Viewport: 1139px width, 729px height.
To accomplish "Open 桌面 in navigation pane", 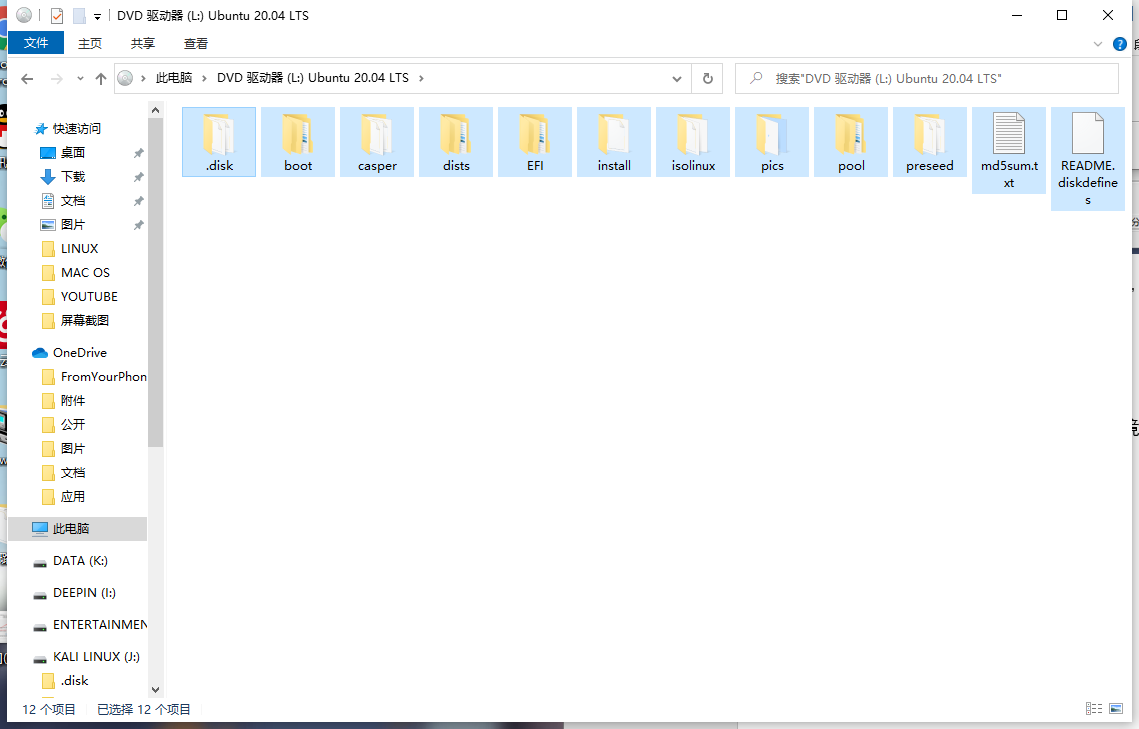I will tap(73, 152).
